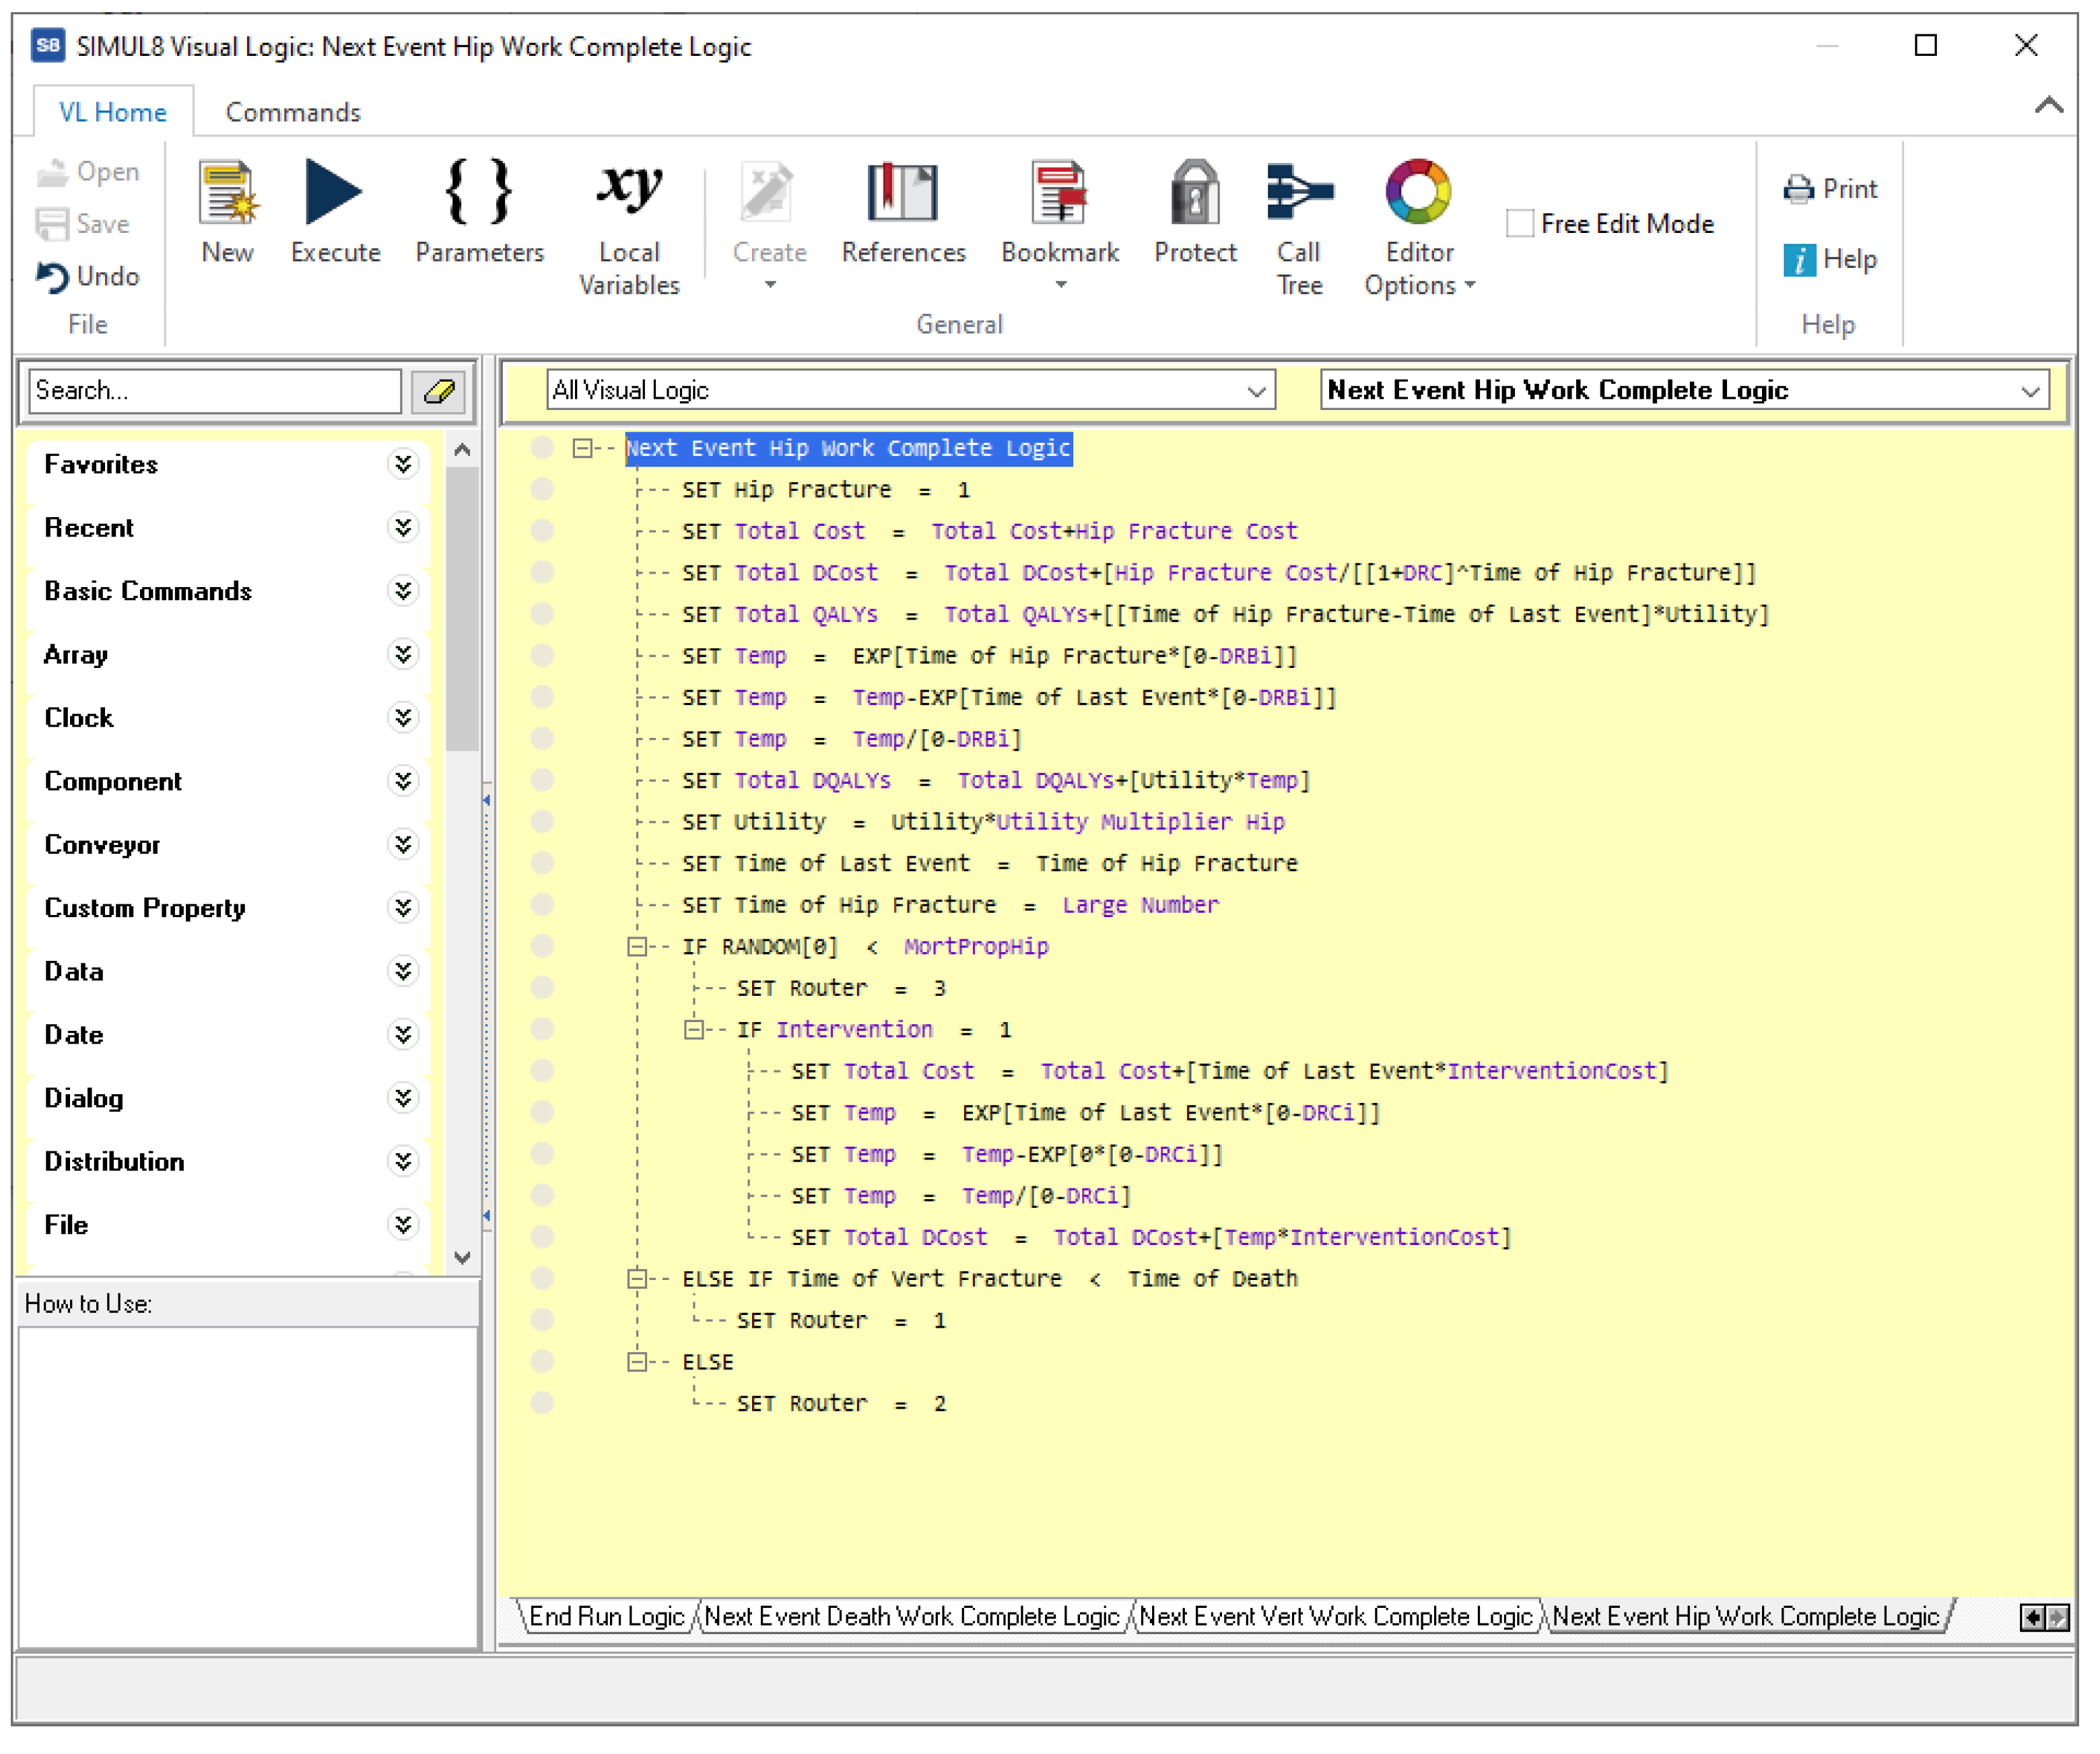Open the End Run Logic tab
Image resolution: width=2100 pixels, height=1754 pixels.
click(x=606, y=1617)
